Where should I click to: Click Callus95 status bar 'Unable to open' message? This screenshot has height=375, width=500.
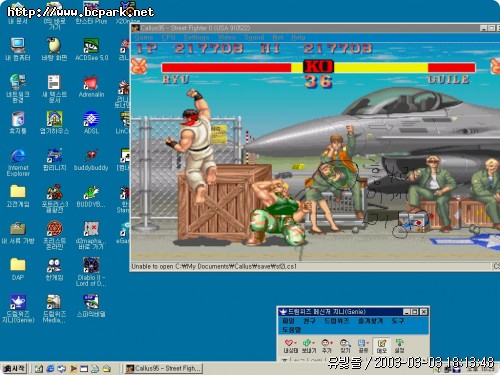214,266
